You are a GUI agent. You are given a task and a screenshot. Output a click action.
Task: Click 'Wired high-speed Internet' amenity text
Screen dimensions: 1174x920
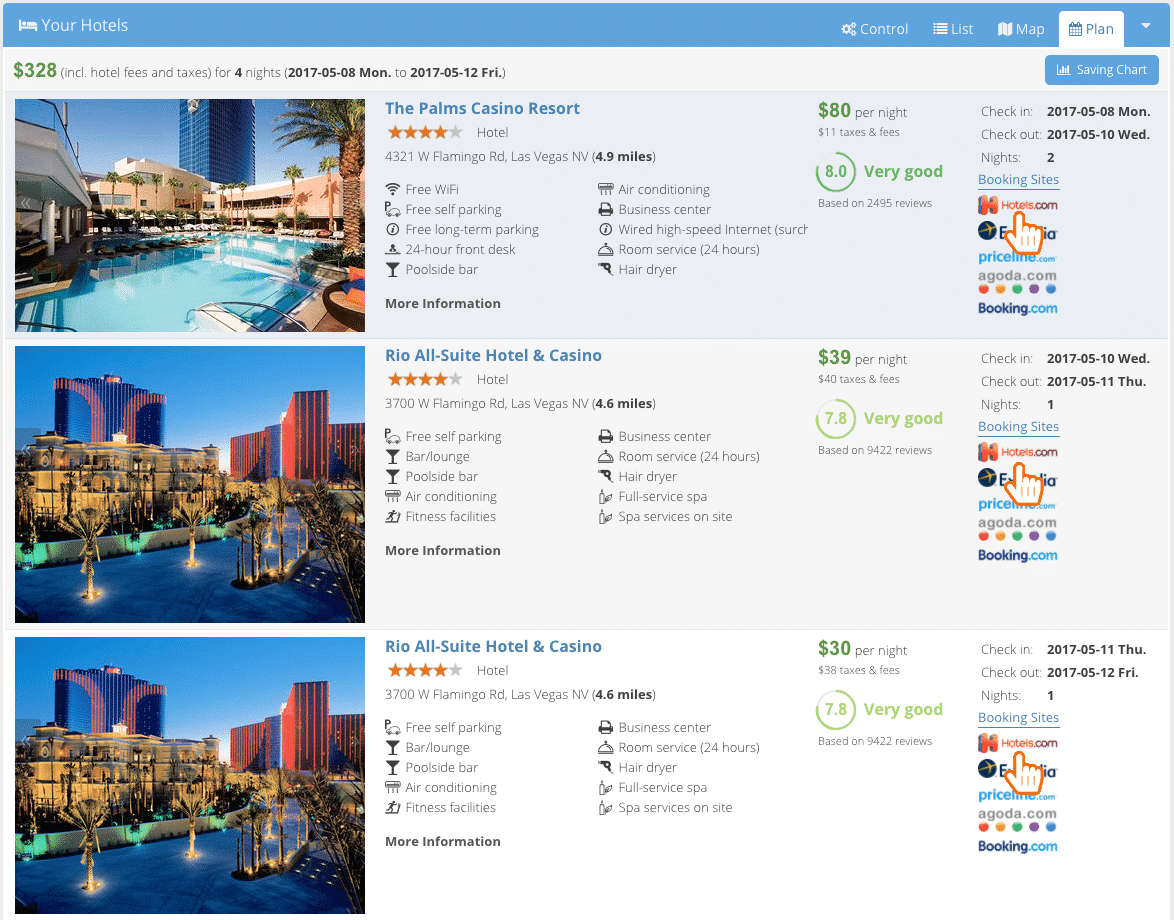[713, 230]
